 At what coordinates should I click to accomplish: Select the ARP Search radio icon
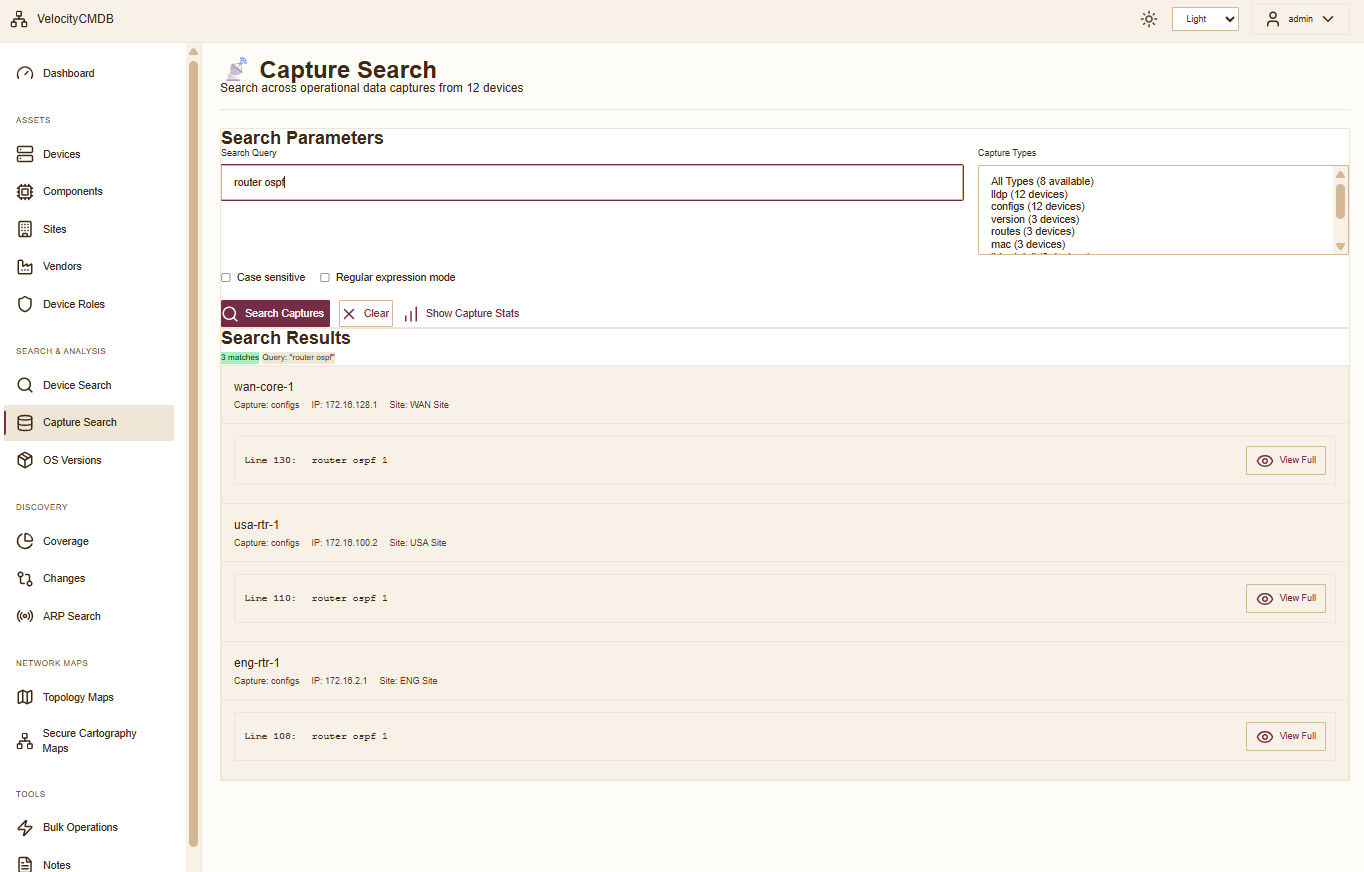pyautogui.click(x=25, y=616)
